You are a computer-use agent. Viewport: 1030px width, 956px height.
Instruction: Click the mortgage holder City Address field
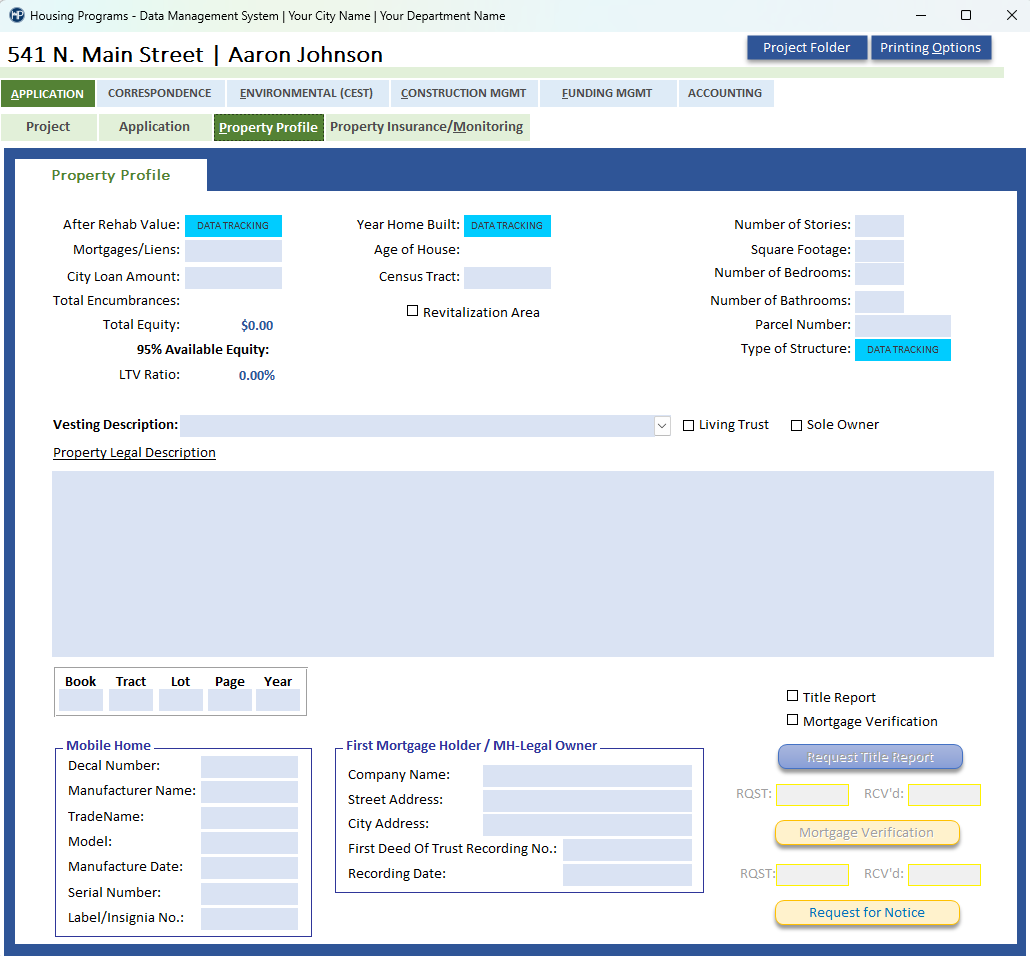tap(587, 825)
